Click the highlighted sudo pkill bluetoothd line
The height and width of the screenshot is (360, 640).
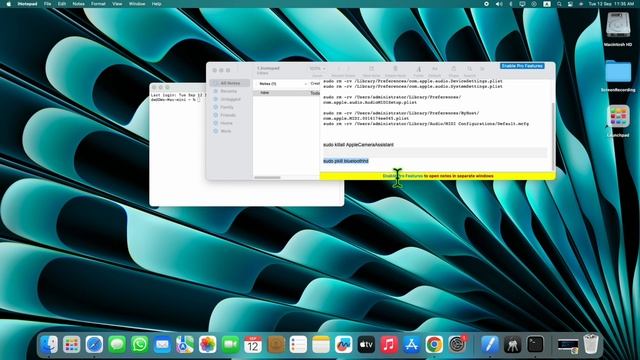tap(346, 161)
